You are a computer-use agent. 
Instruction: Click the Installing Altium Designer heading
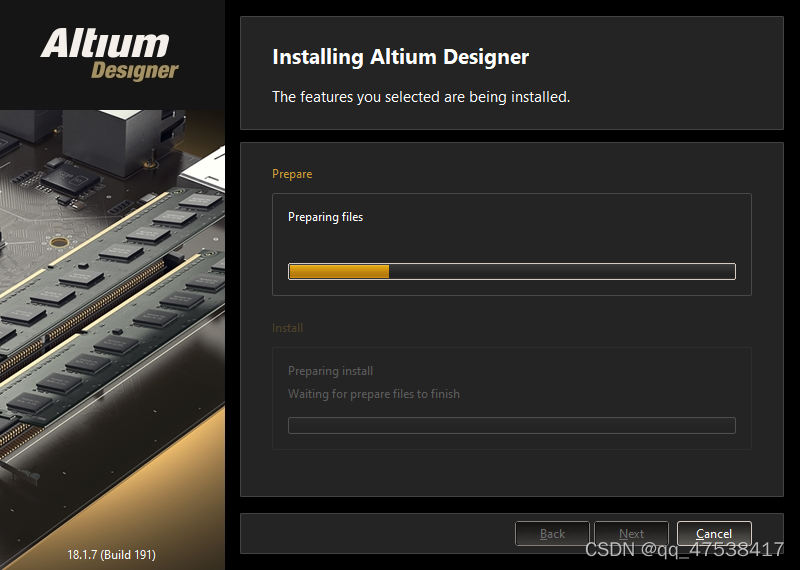(401, 57)
